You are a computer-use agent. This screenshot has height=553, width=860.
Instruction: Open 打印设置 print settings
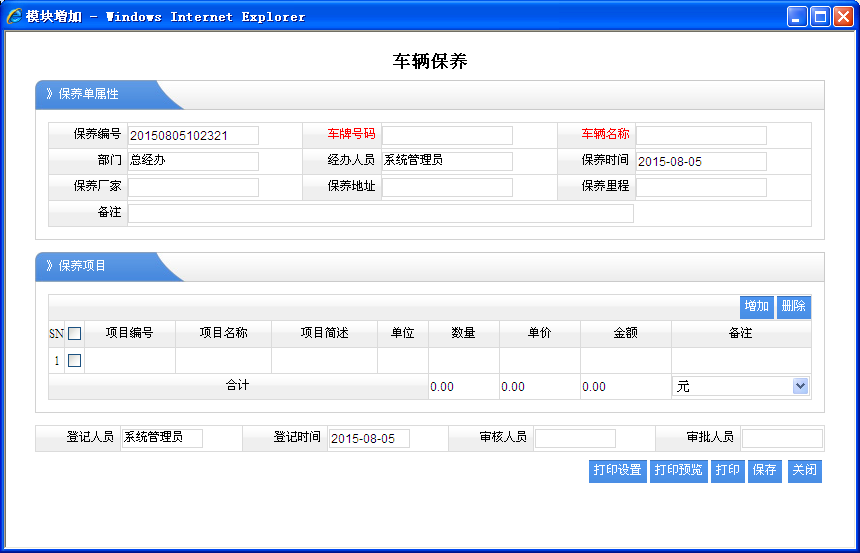click(617, 470)
